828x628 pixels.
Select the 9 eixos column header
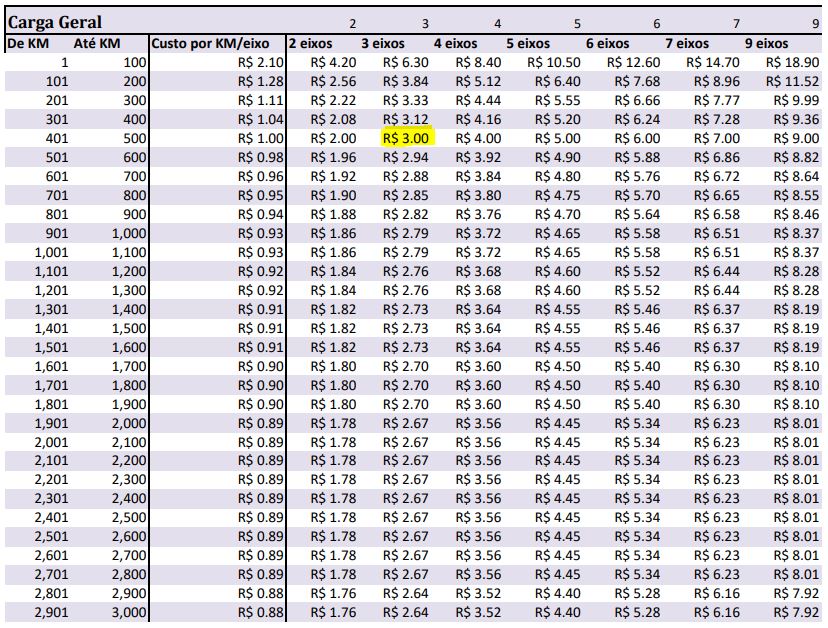[x=766, y=43]
